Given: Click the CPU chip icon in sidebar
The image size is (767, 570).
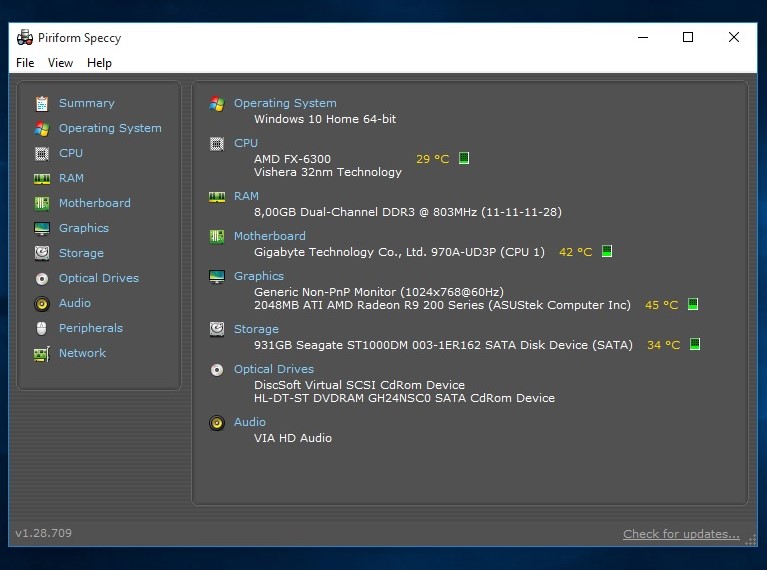Looking at the screenshot, I should (42, 154).
